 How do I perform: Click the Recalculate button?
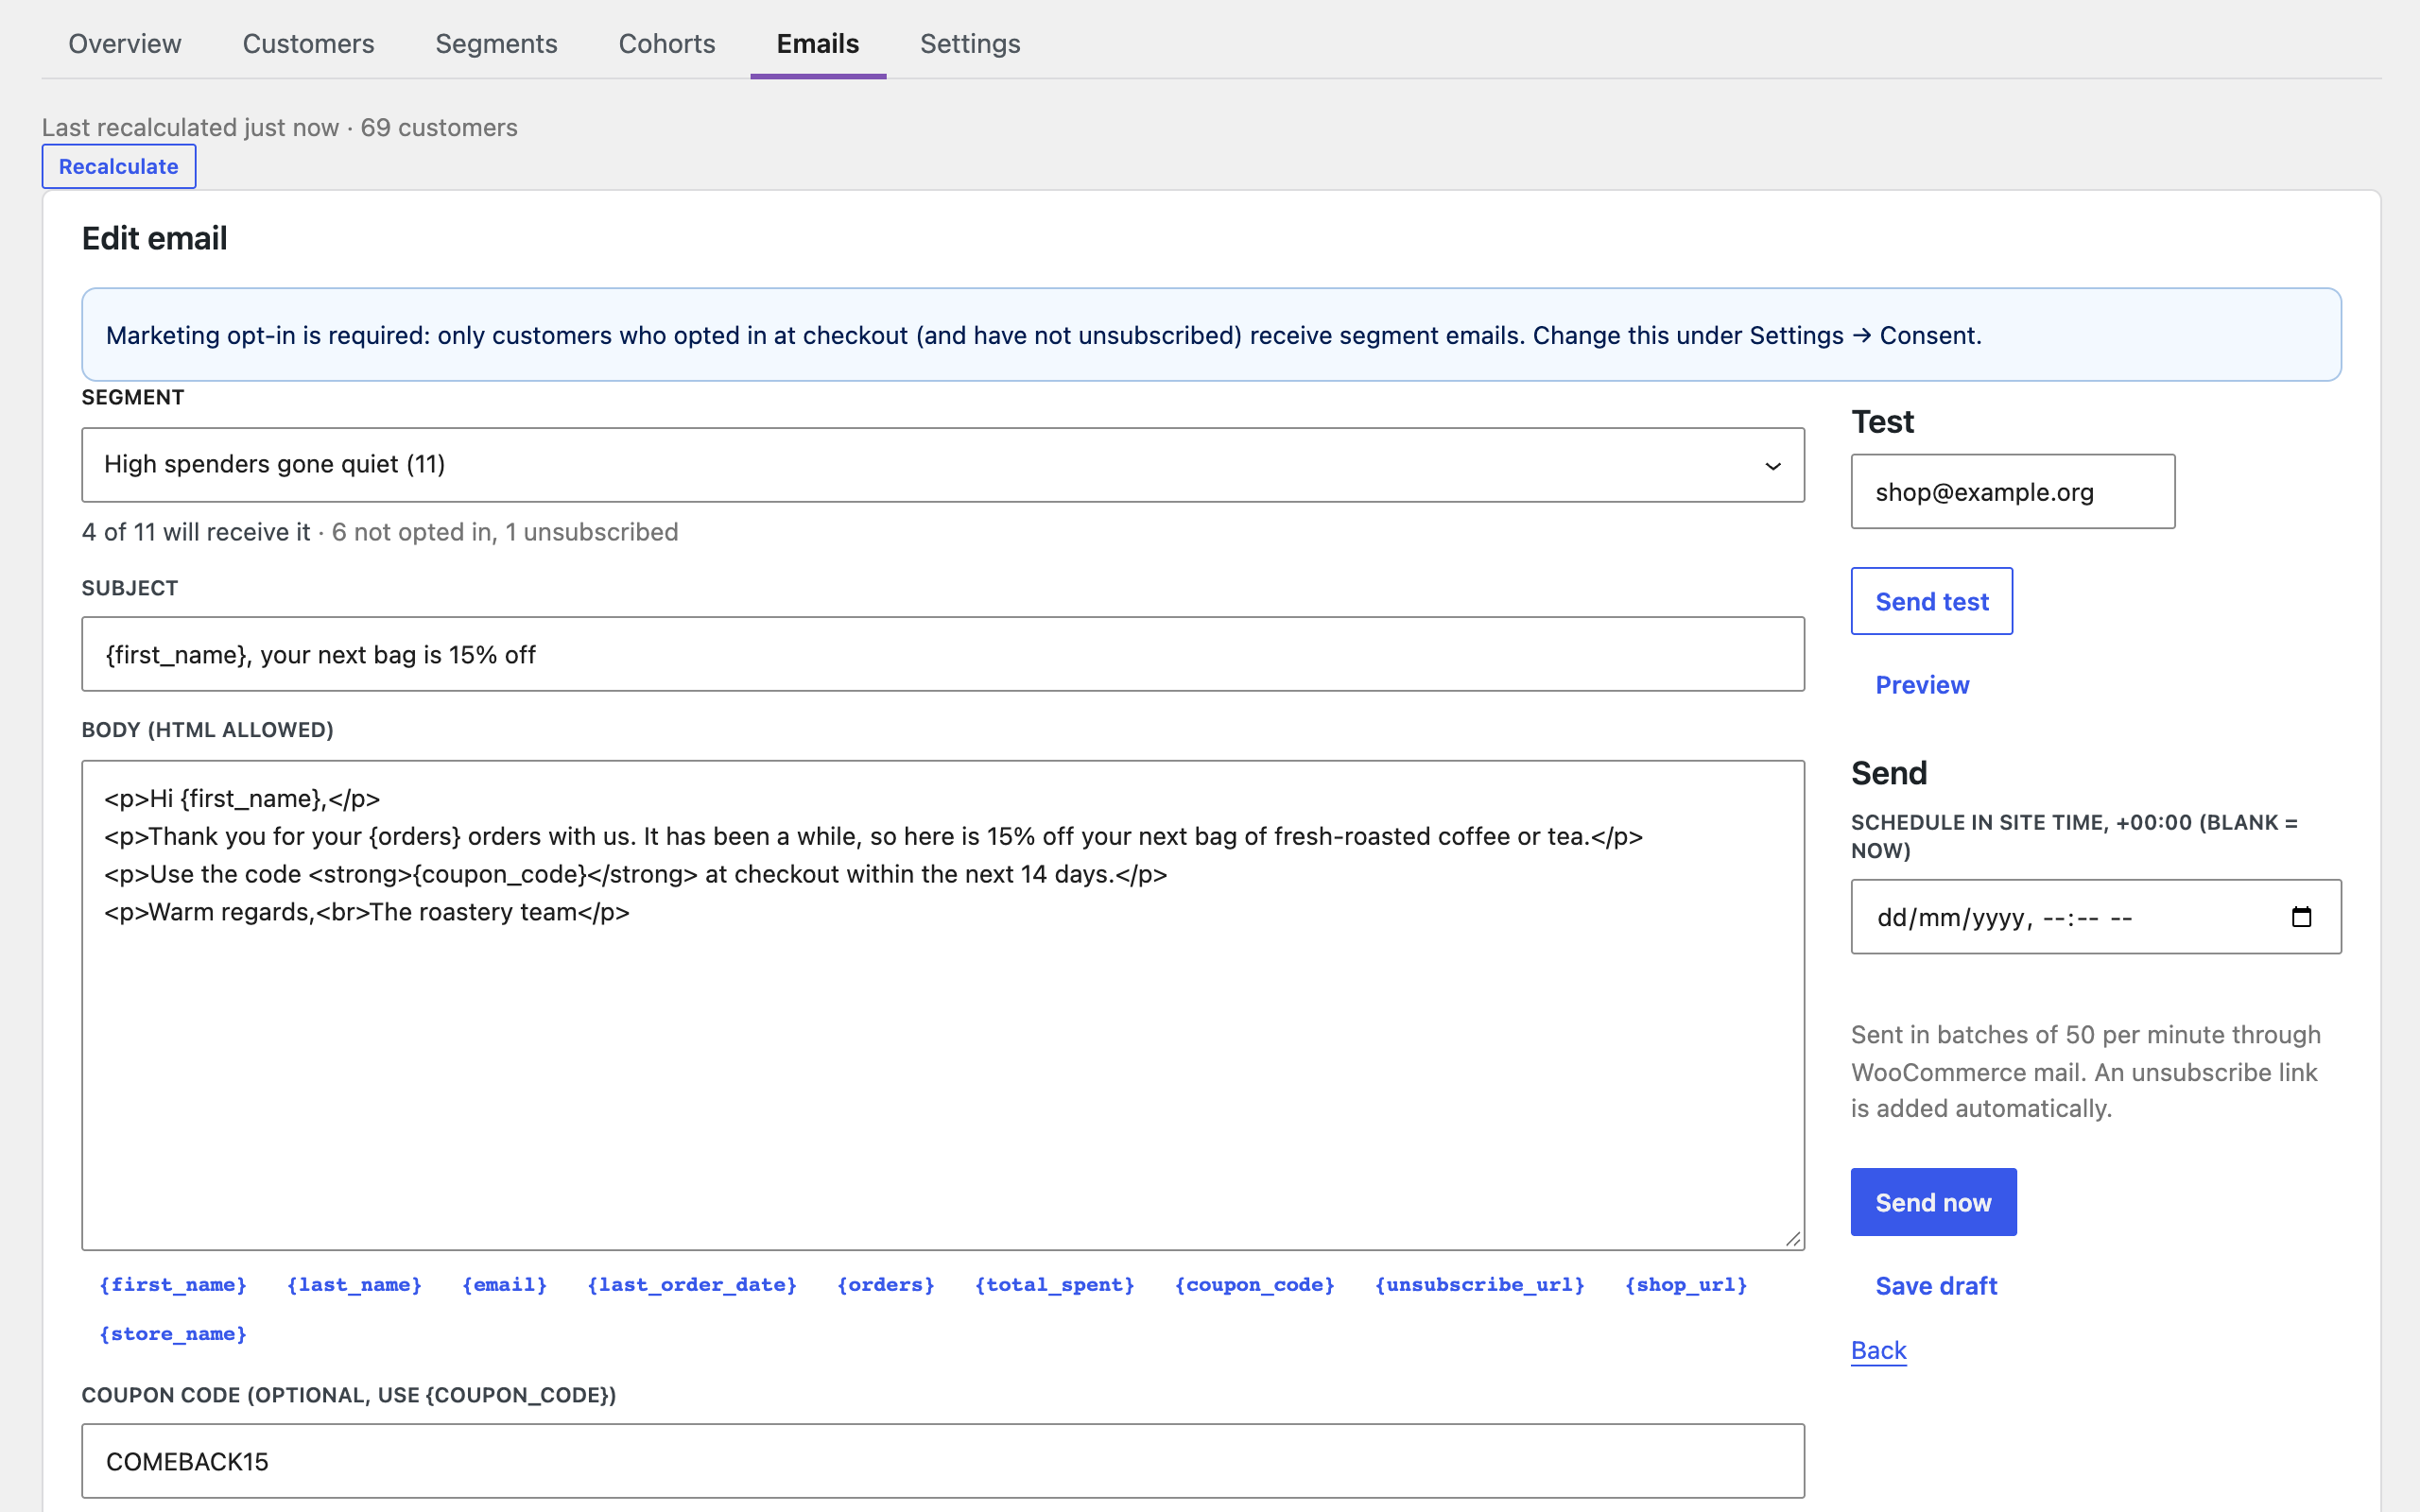coord(119,166)
